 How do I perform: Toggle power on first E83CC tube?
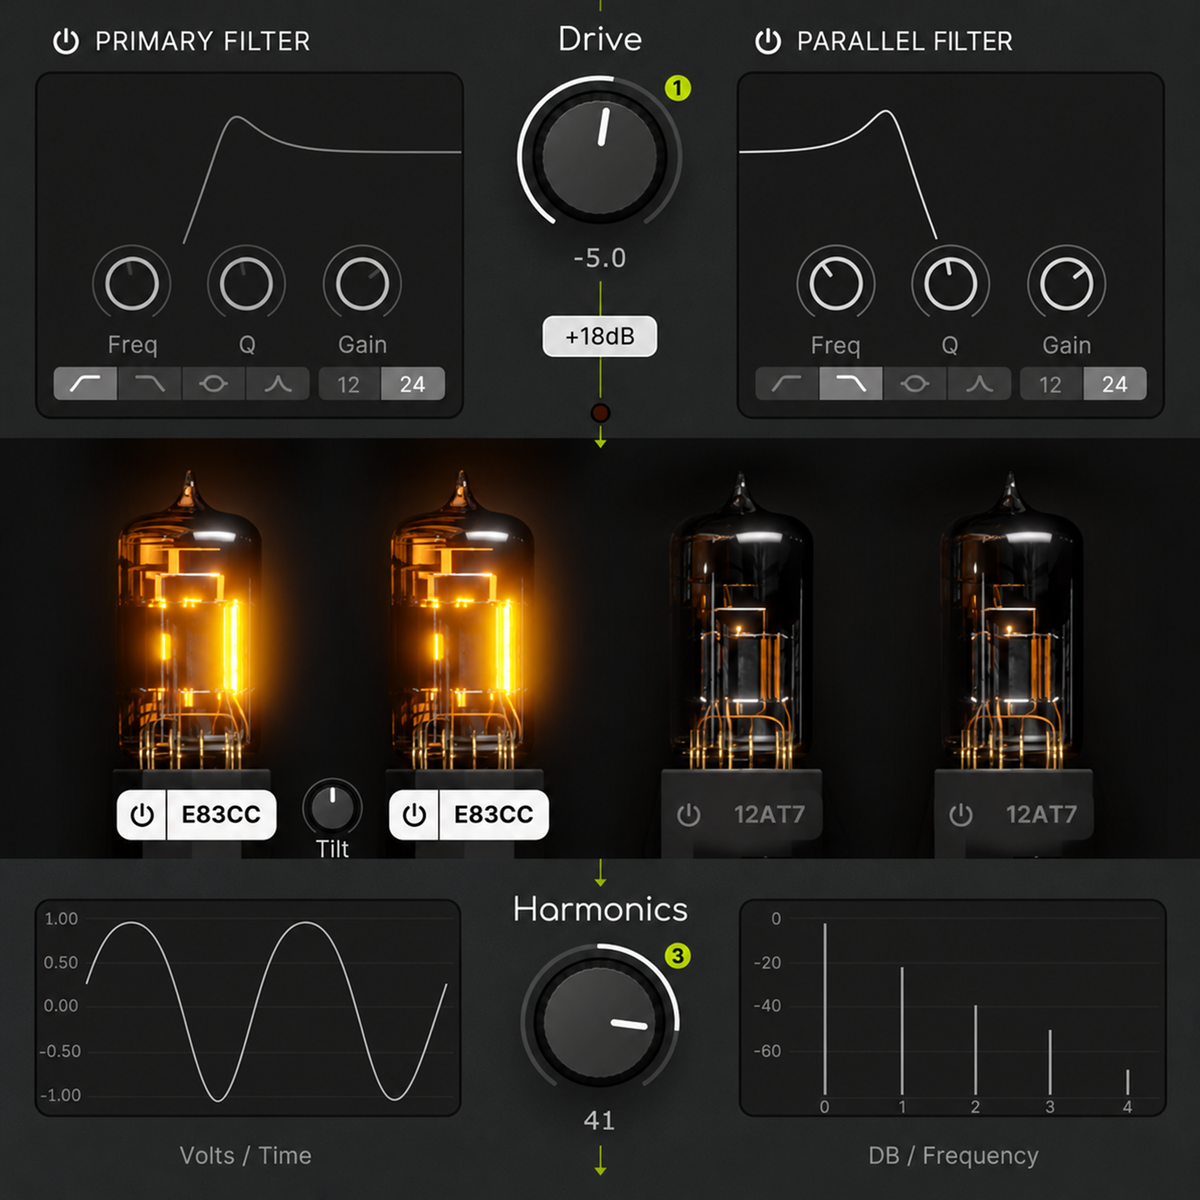click(x=142, y=815)
